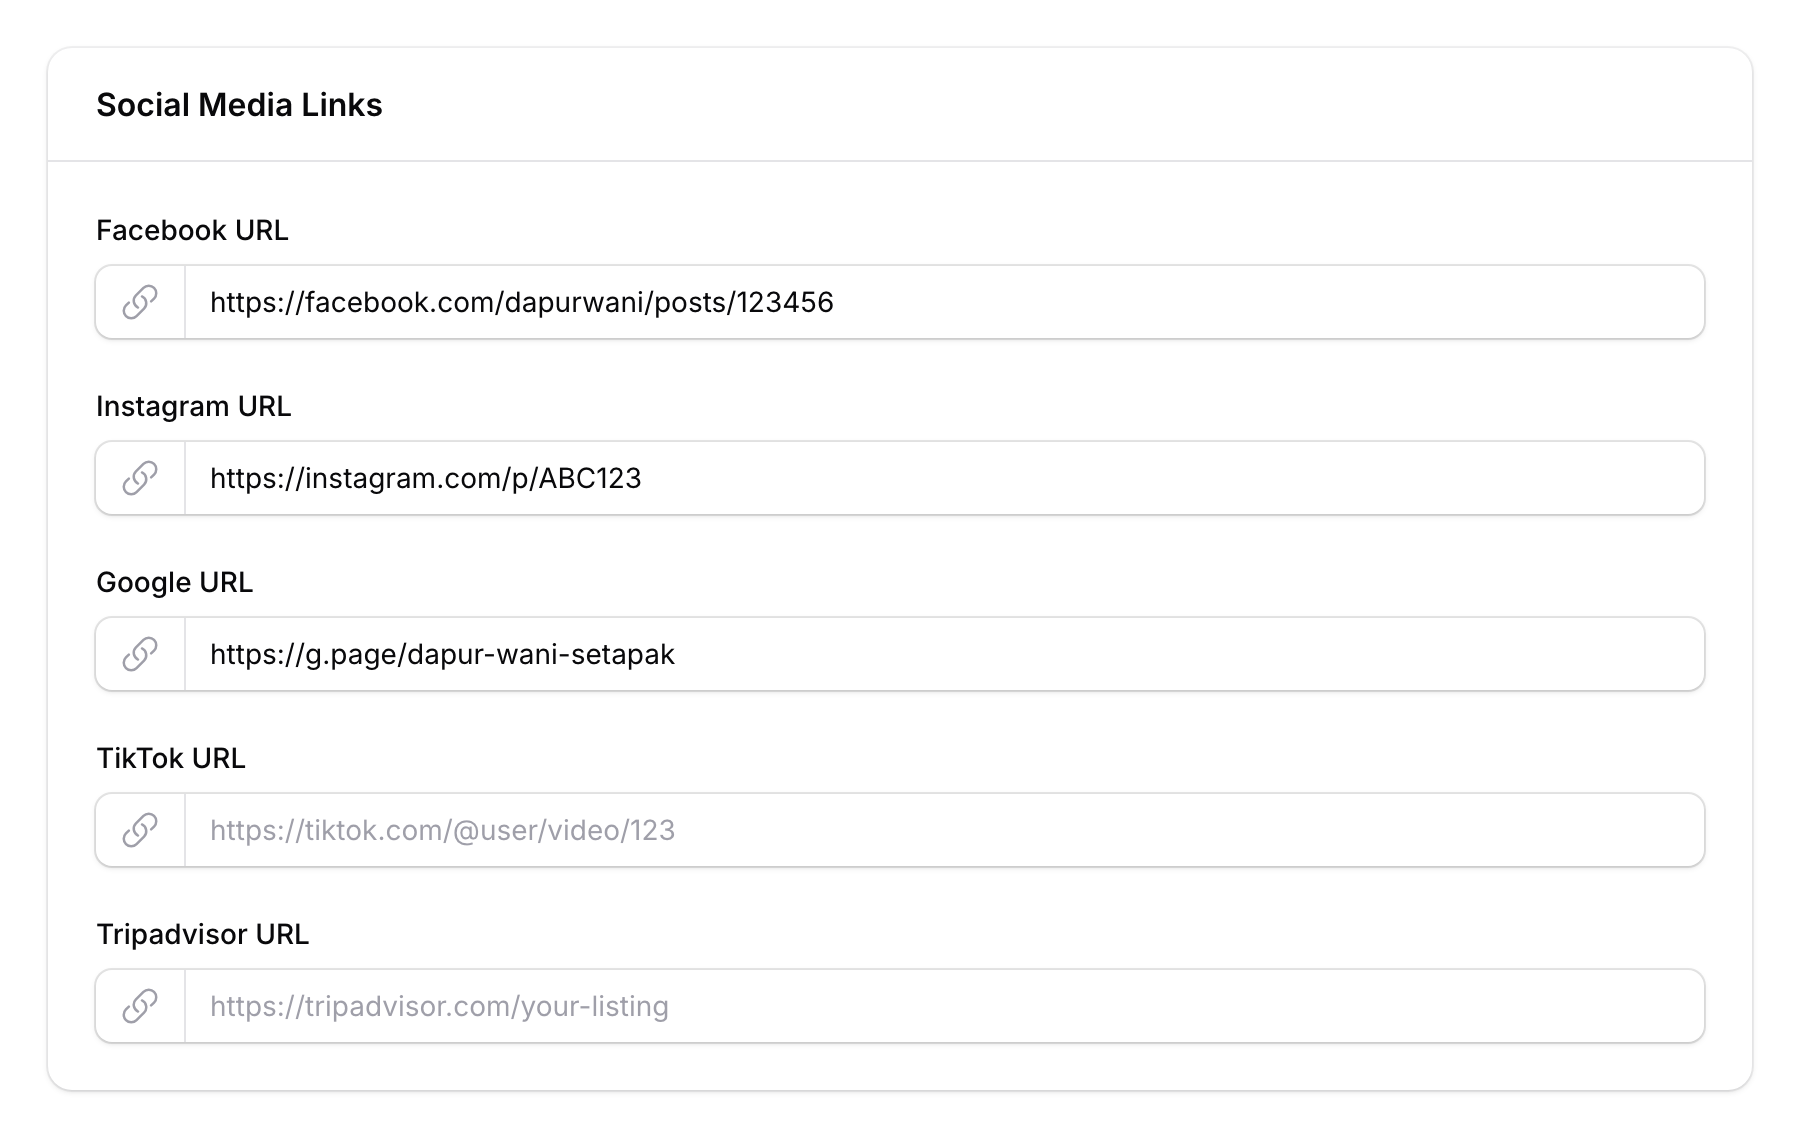Click the g.page/dapur-wani-setapak link text

[x=442, y=654]
